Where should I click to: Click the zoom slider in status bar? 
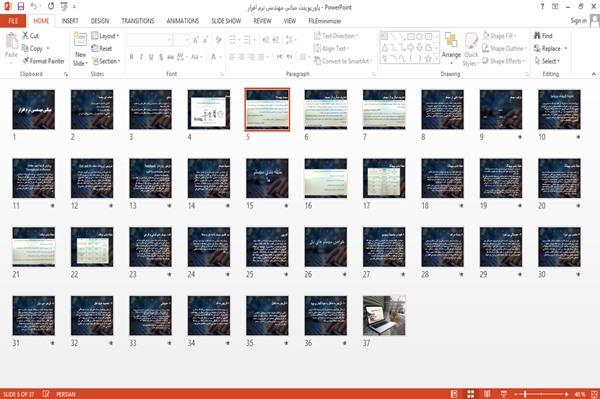click(x=541, y=394)
